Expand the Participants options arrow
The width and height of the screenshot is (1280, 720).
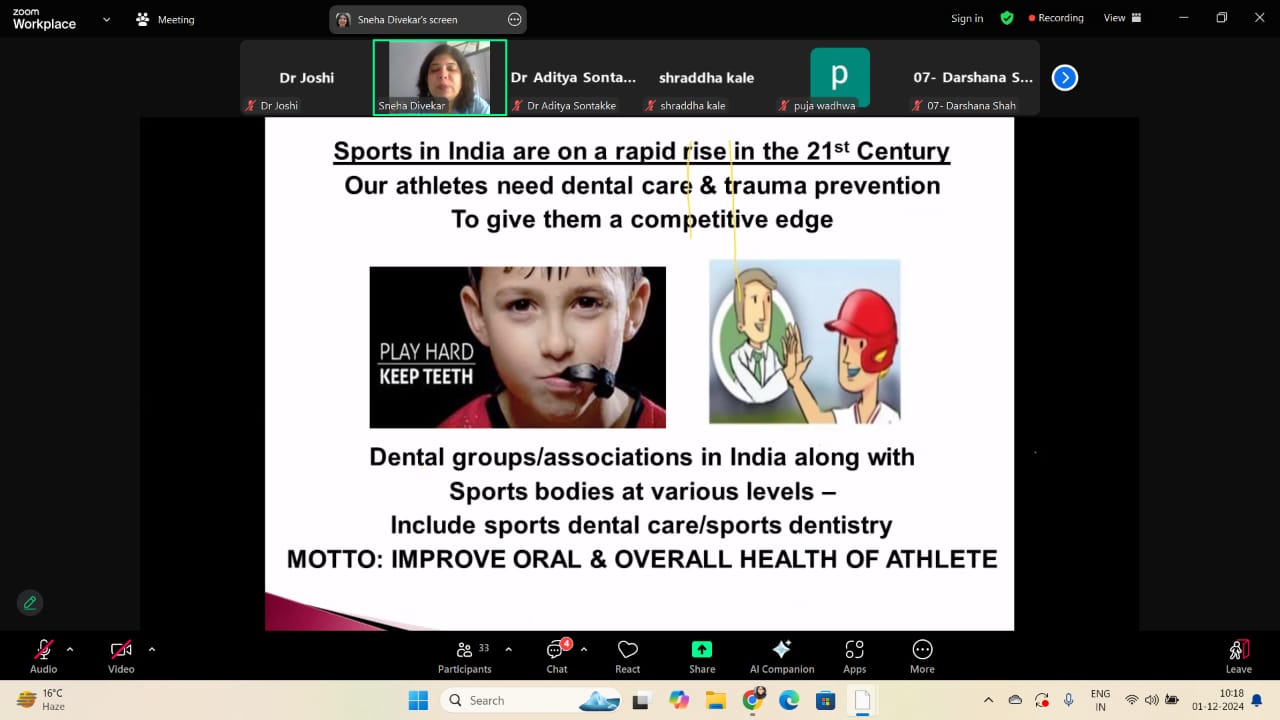[x=508, y=649]
